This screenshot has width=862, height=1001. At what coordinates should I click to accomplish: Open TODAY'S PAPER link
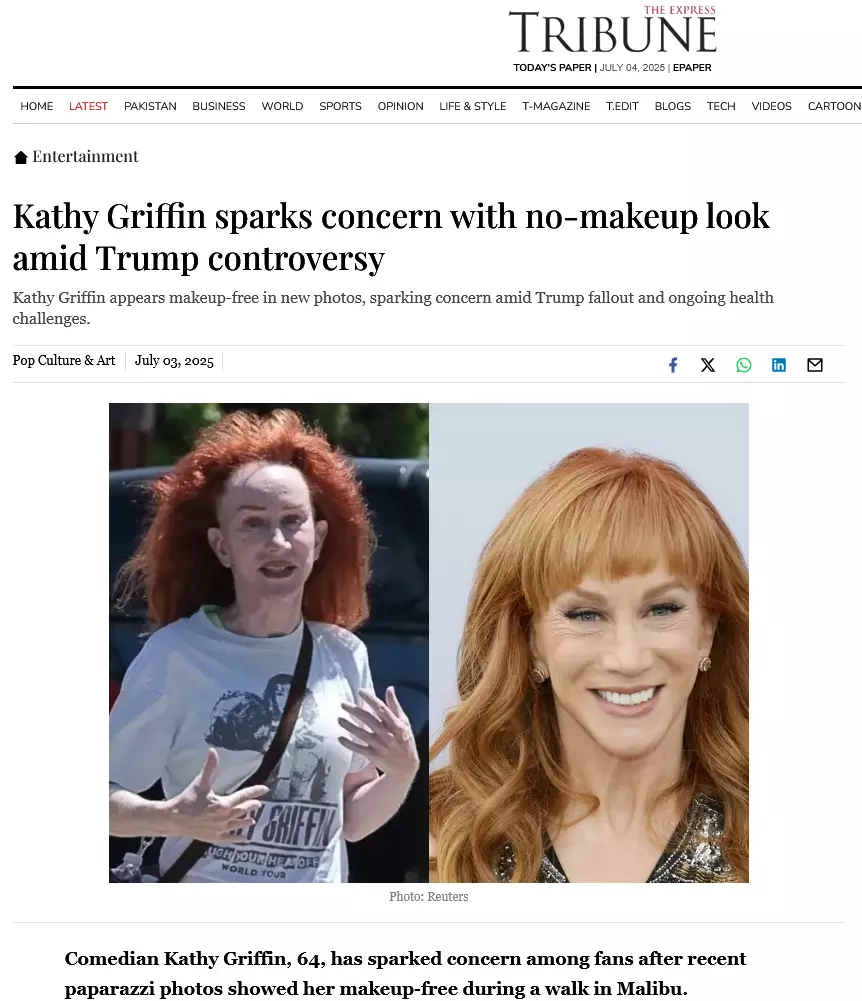tap(552, 68)
